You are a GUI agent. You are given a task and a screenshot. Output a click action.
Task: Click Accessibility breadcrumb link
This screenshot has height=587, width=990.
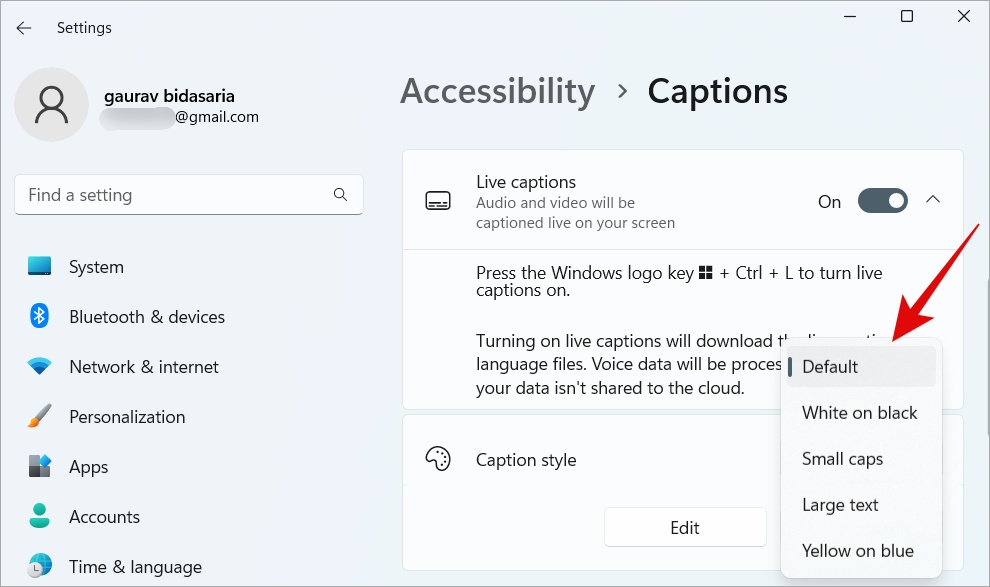click(498, 92)
